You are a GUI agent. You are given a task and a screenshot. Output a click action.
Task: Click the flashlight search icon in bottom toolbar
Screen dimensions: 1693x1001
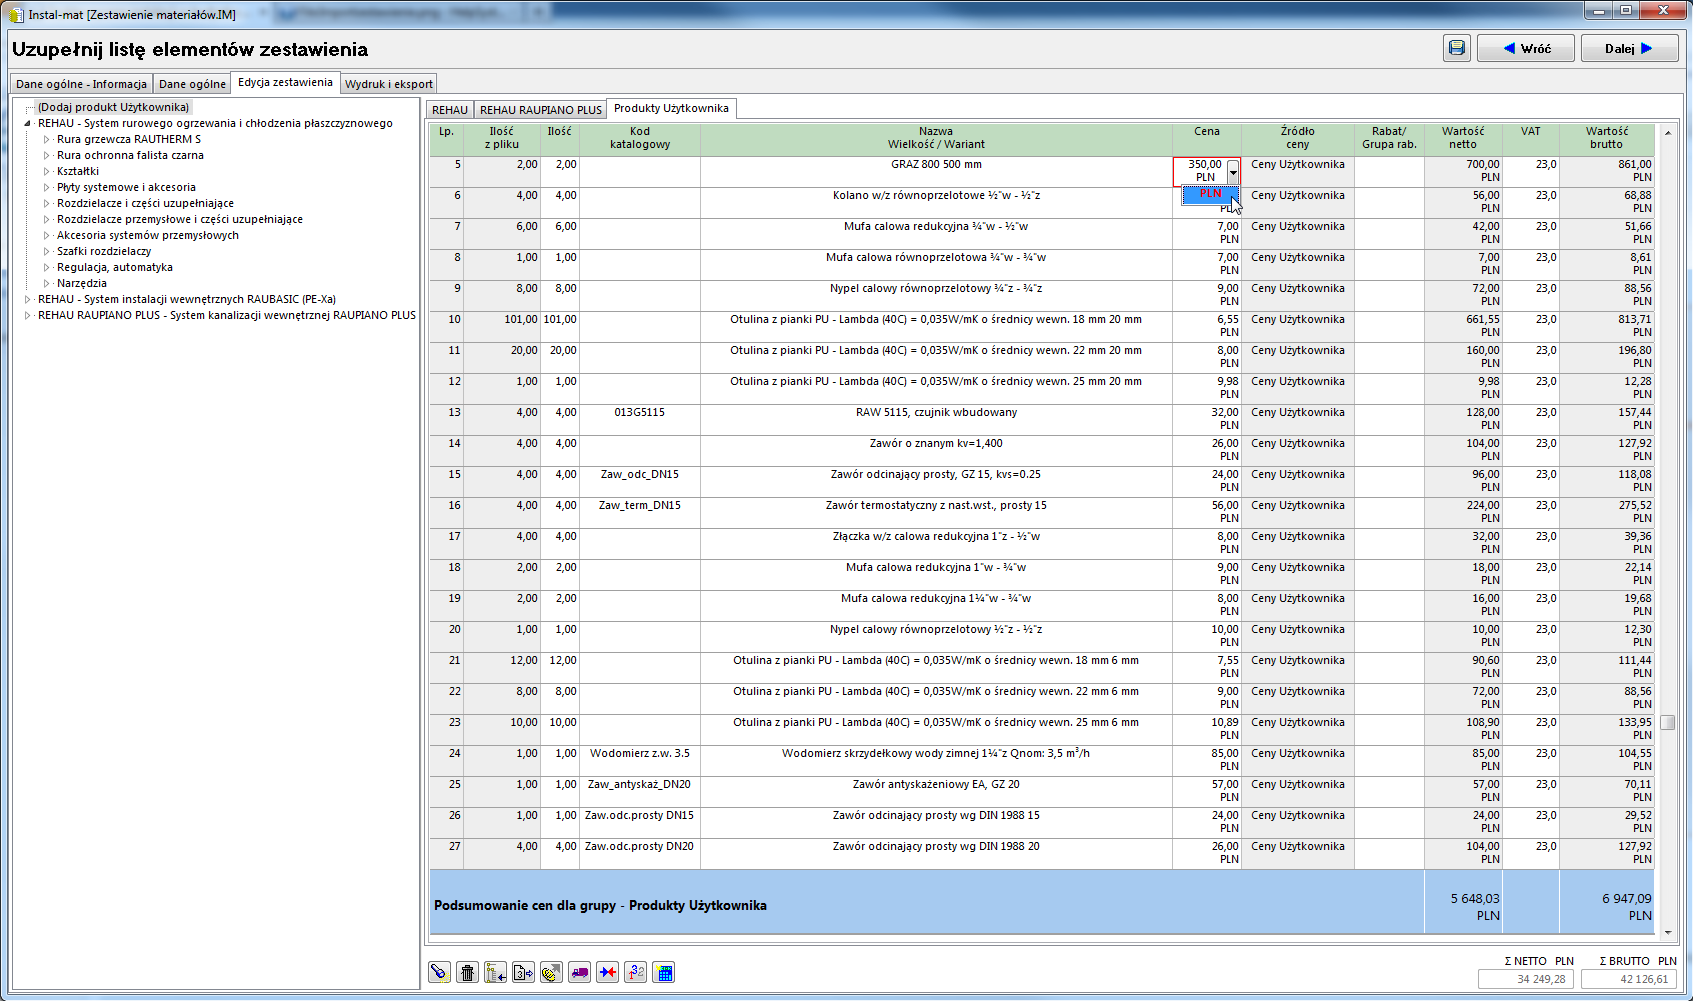tap(439, 972)
